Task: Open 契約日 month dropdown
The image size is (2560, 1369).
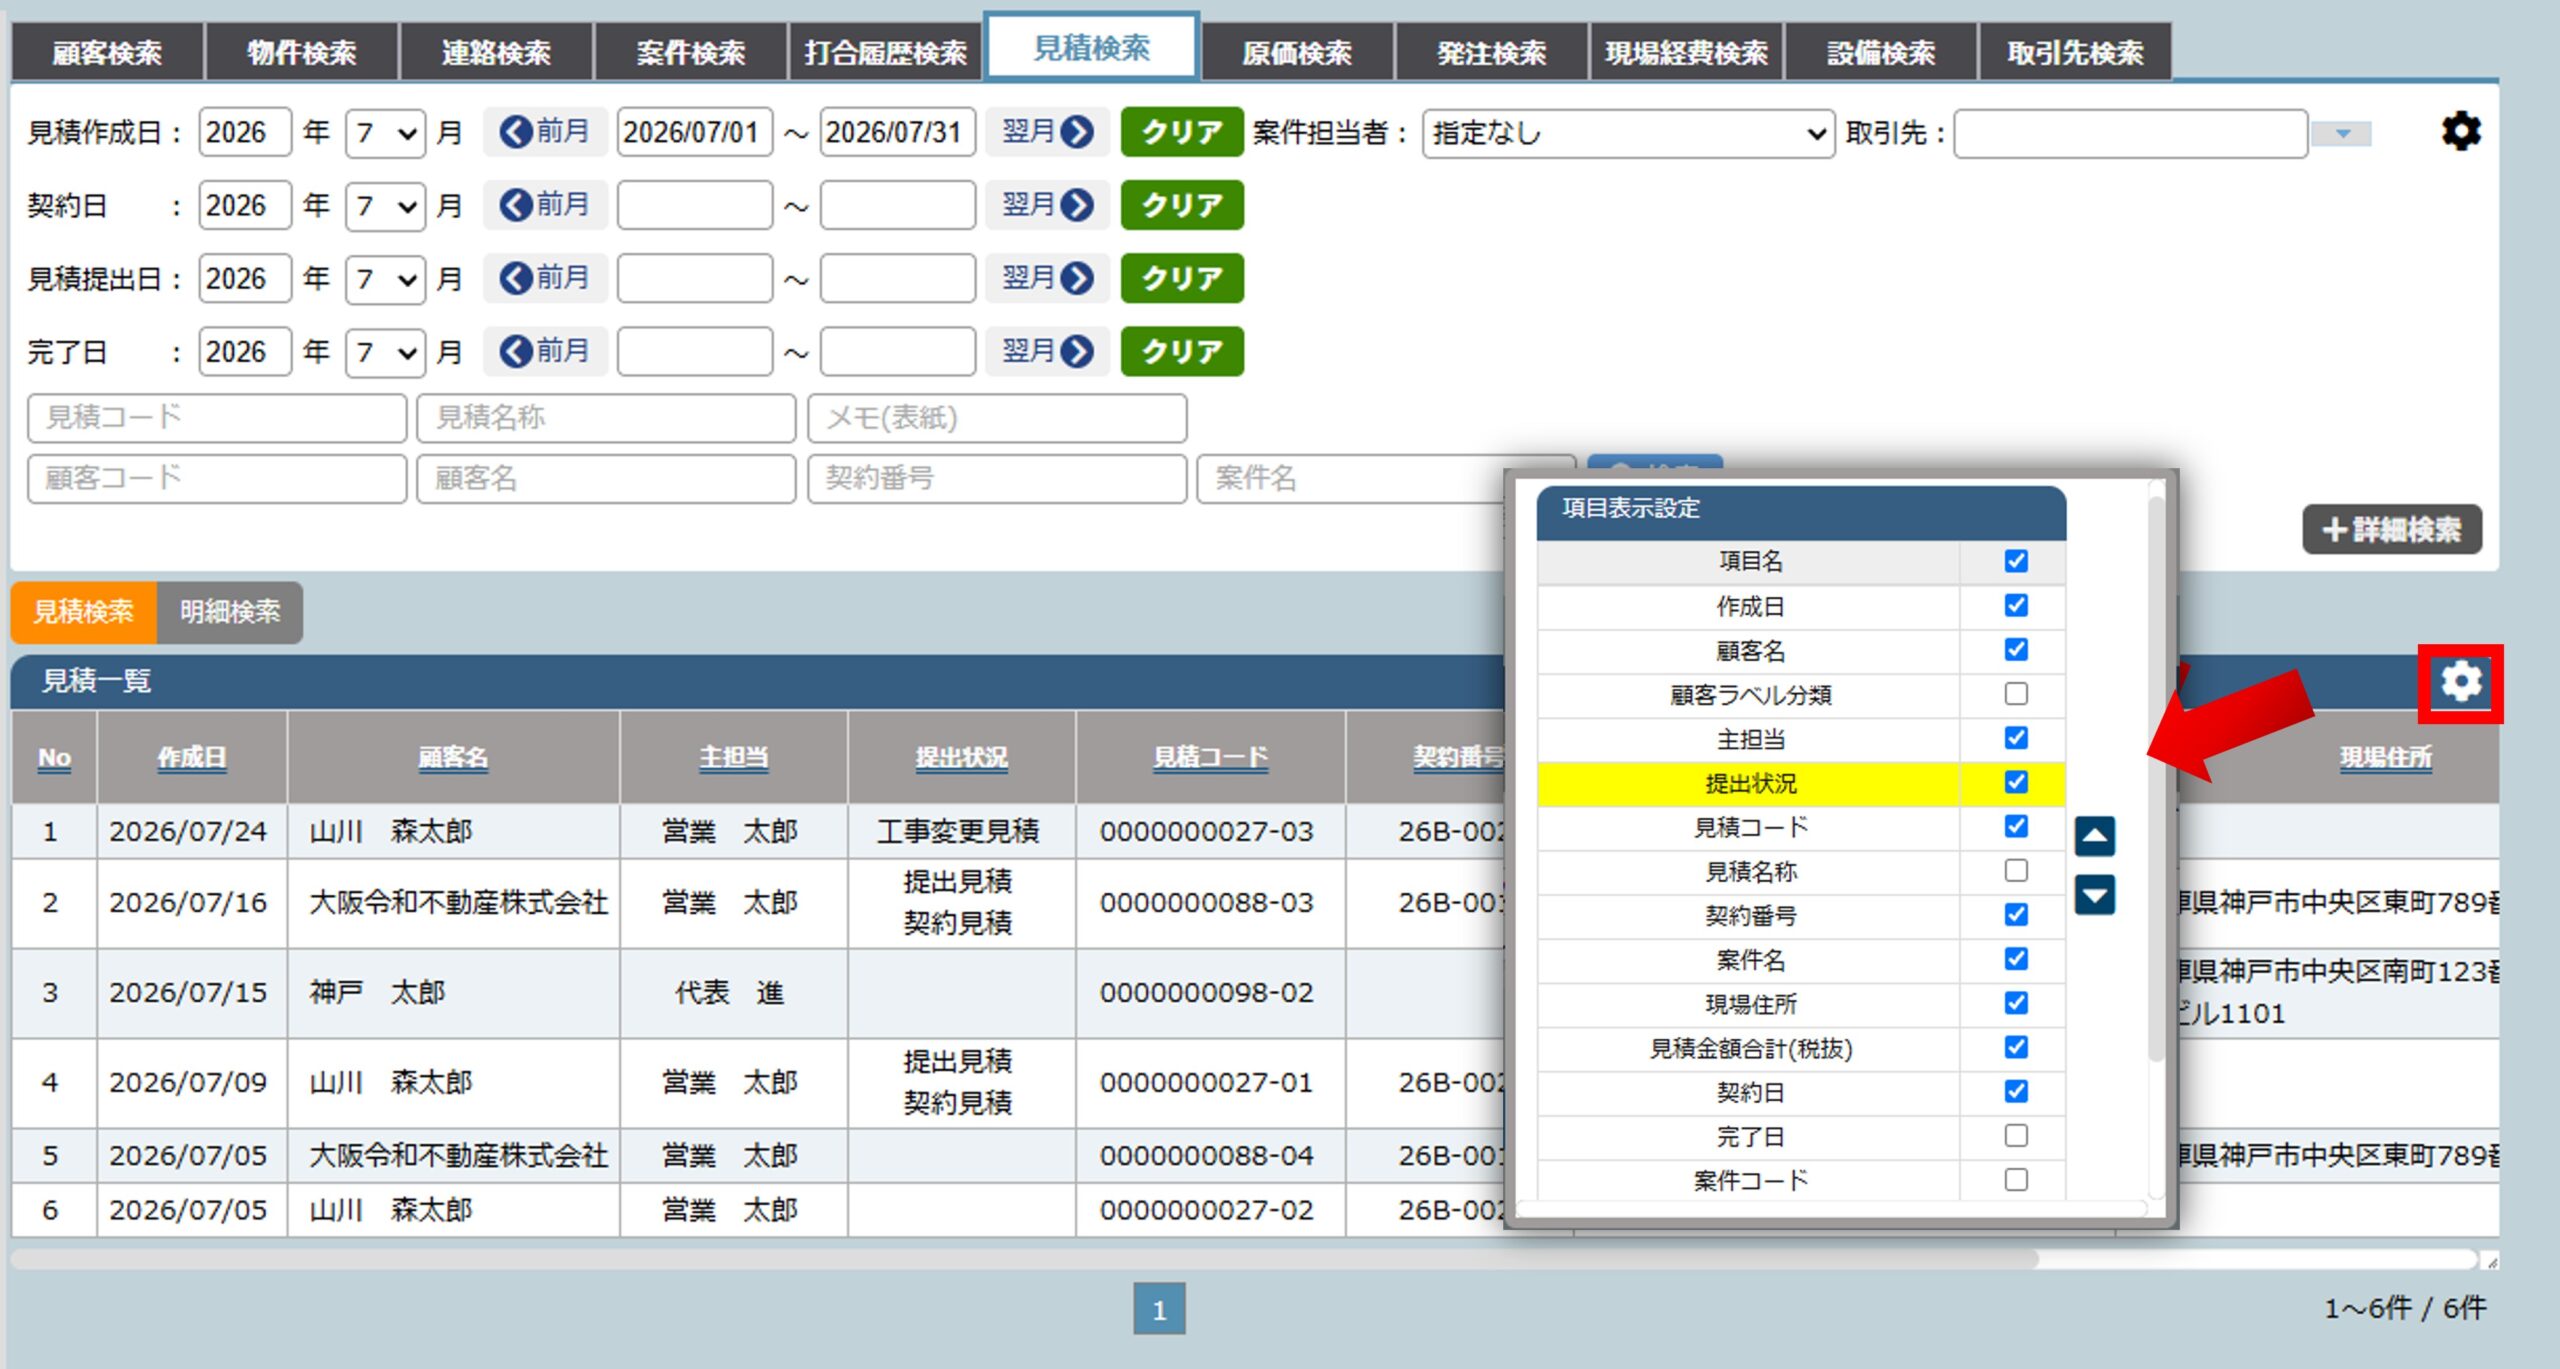Action: (385, 206)
